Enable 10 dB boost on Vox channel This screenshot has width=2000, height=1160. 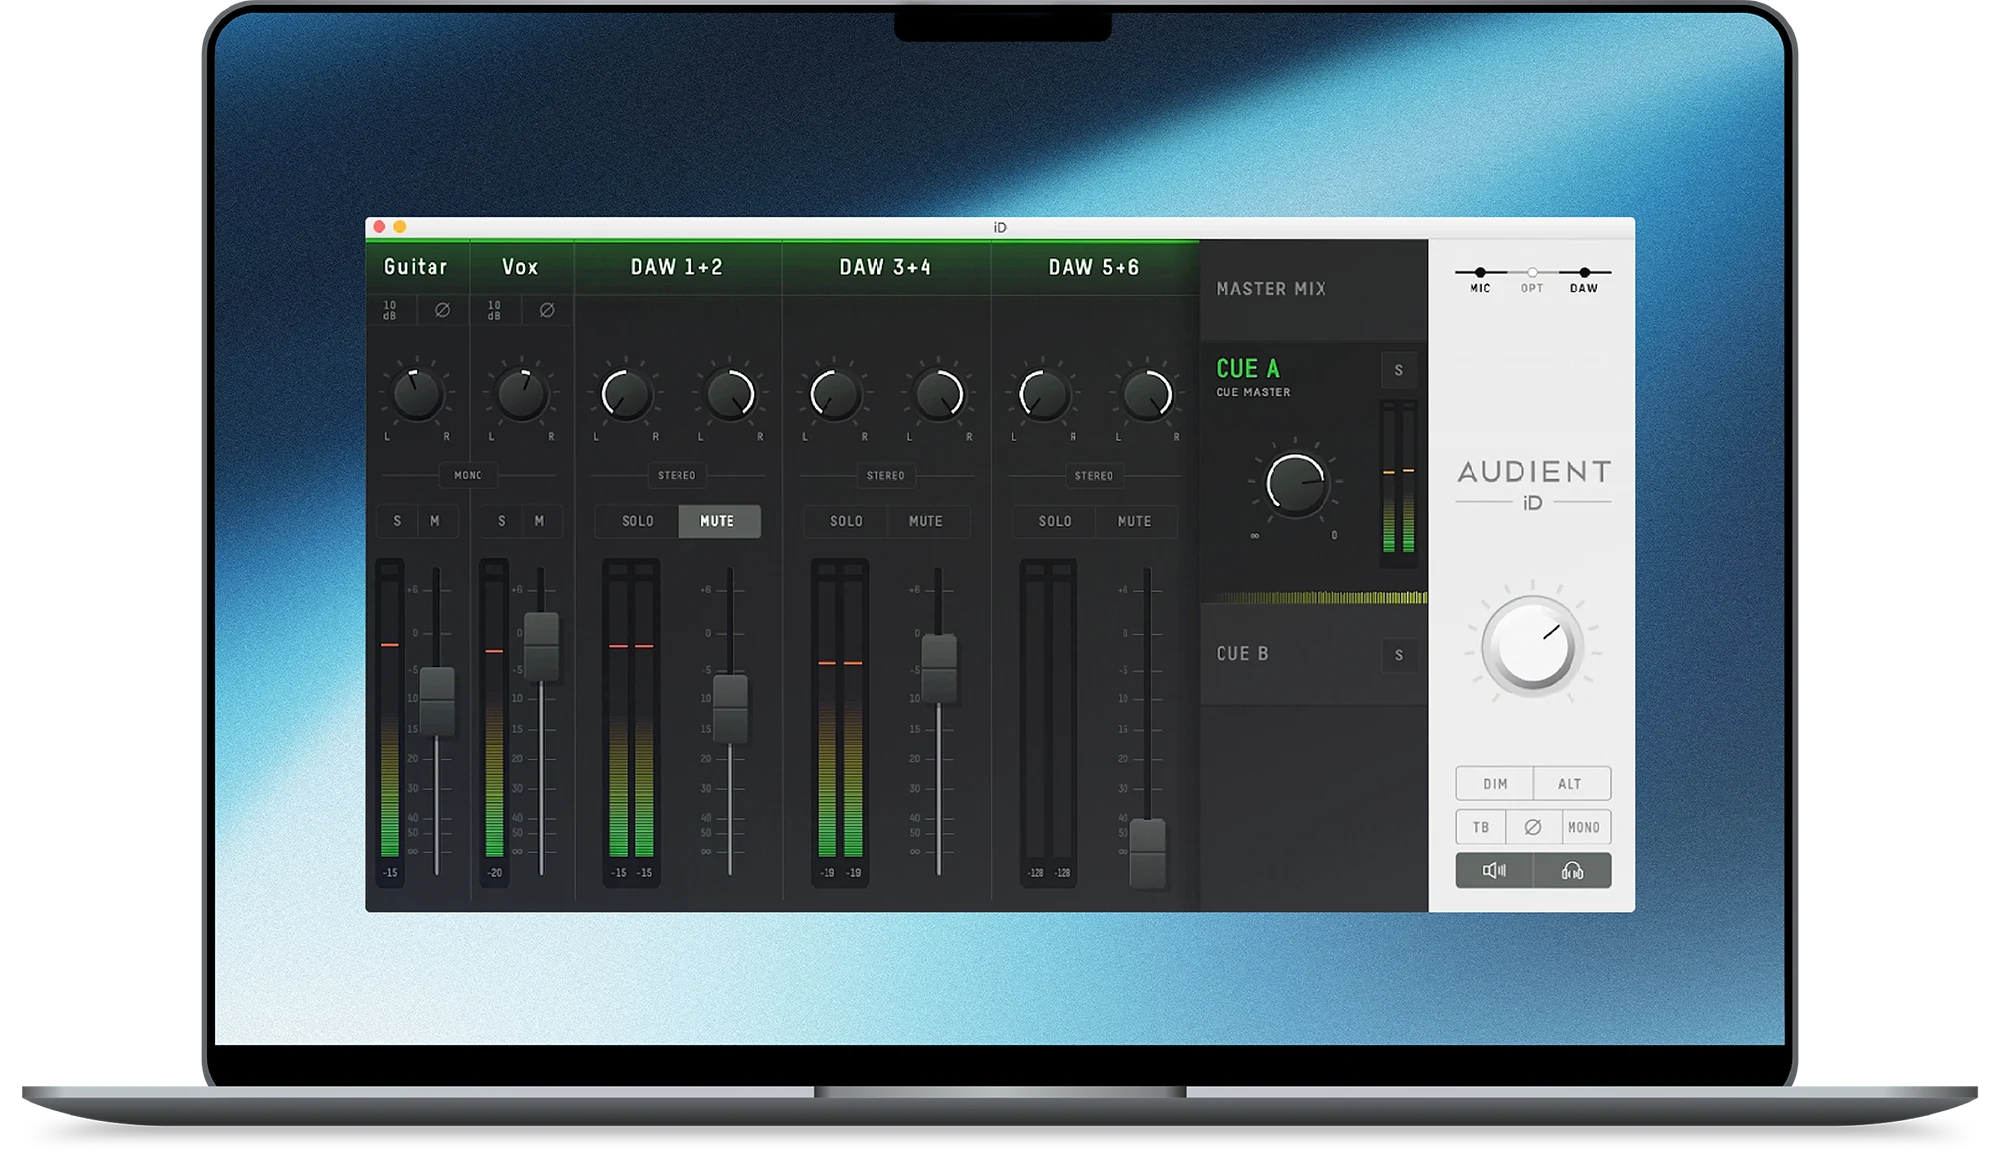click(x=494, y=310)
